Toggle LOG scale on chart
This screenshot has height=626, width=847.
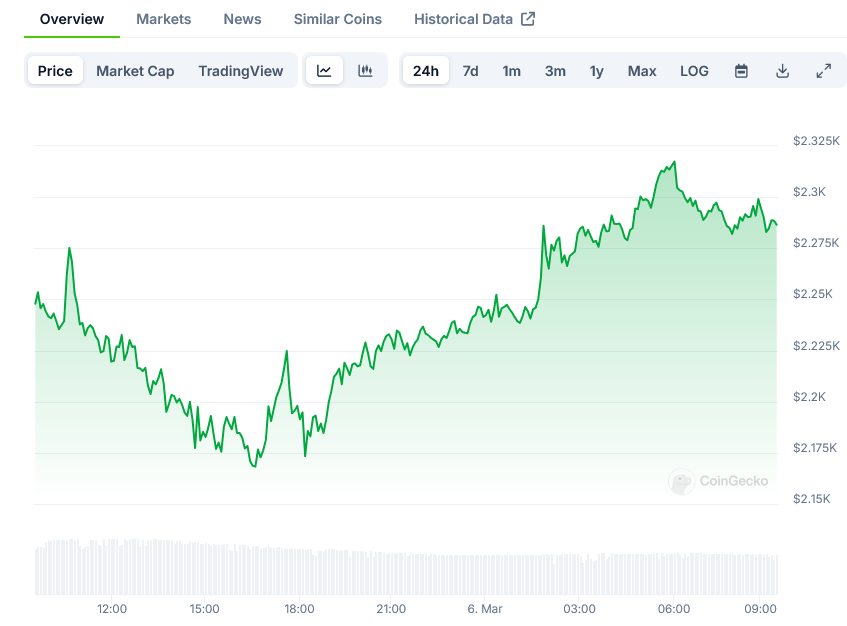[x=694, y=71]
